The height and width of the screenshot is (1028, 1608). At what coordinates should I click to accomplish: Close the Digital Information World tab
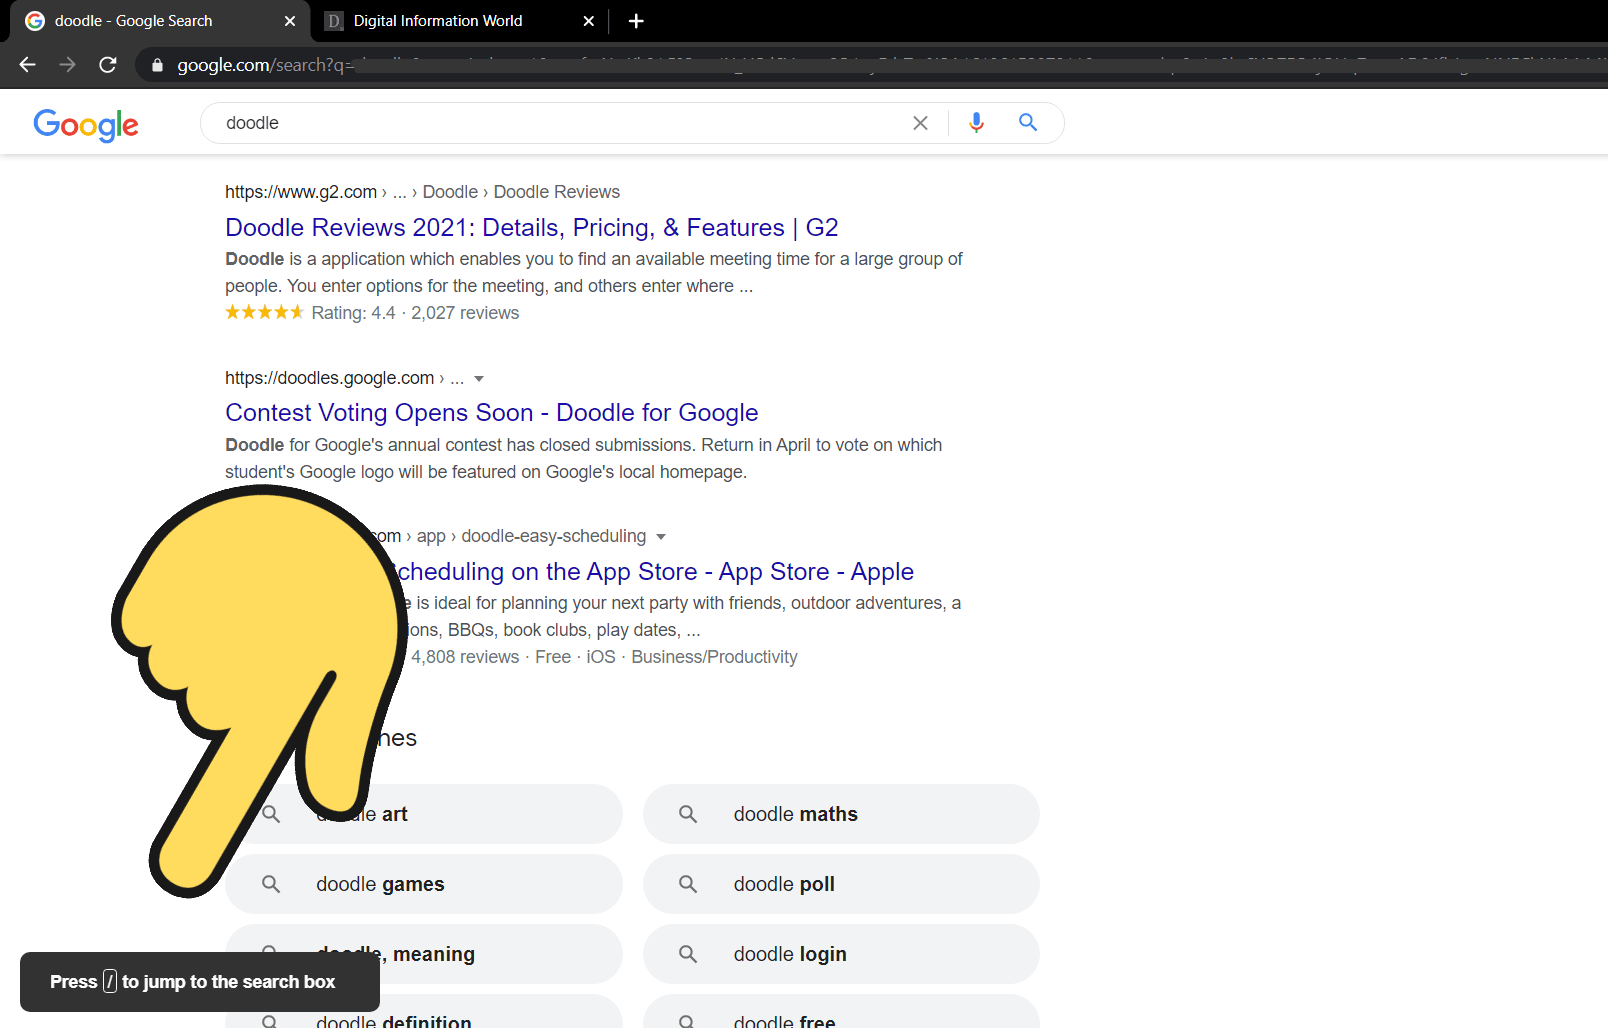588,21
